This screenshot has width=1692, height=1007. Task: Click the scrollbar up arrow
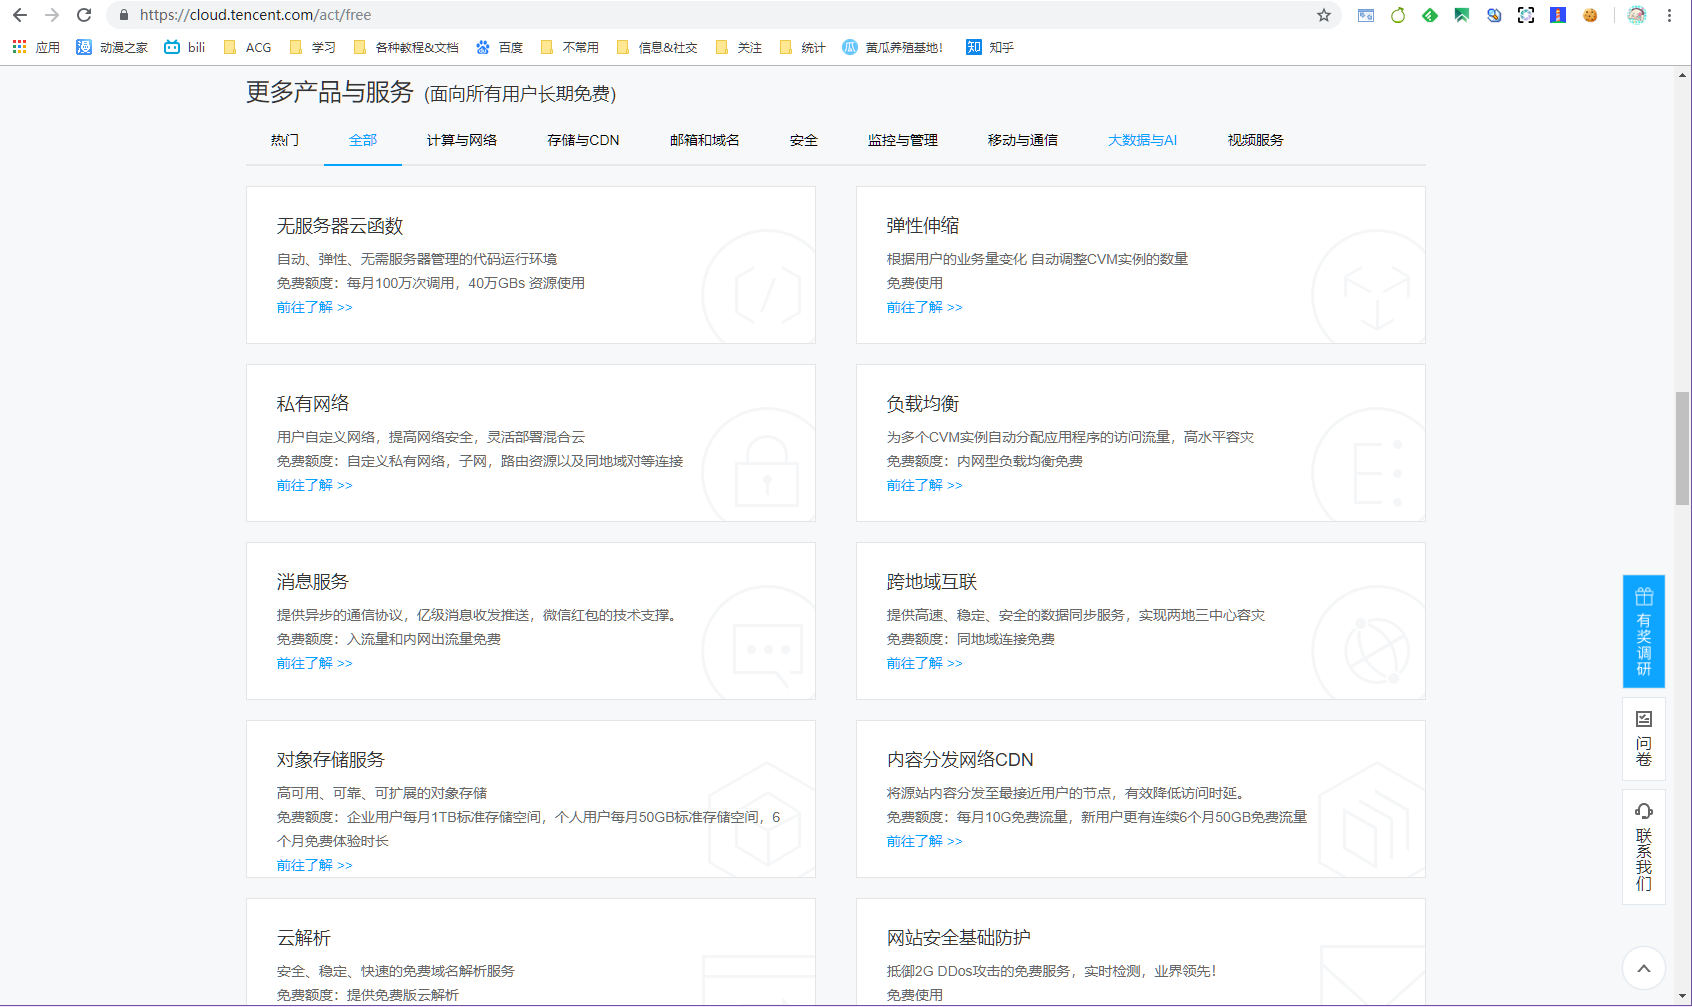coord(1683,75)
